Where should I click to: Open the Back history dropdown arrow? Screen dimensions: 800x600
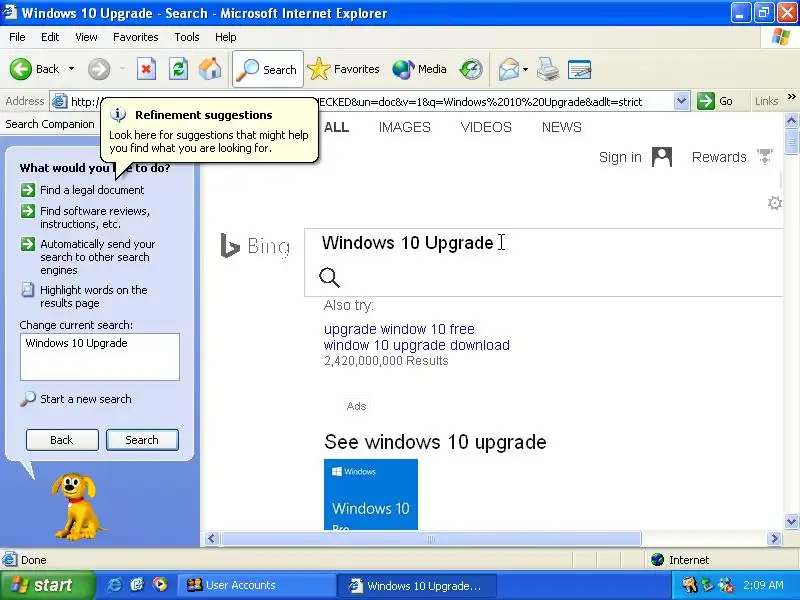tap(71, 69)
